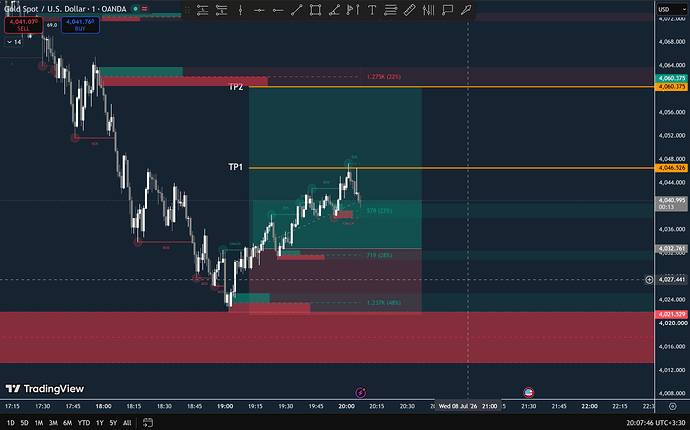Select the ruler measure tool
This screenshot has width=690, height=430.
[x=409, y=10]
